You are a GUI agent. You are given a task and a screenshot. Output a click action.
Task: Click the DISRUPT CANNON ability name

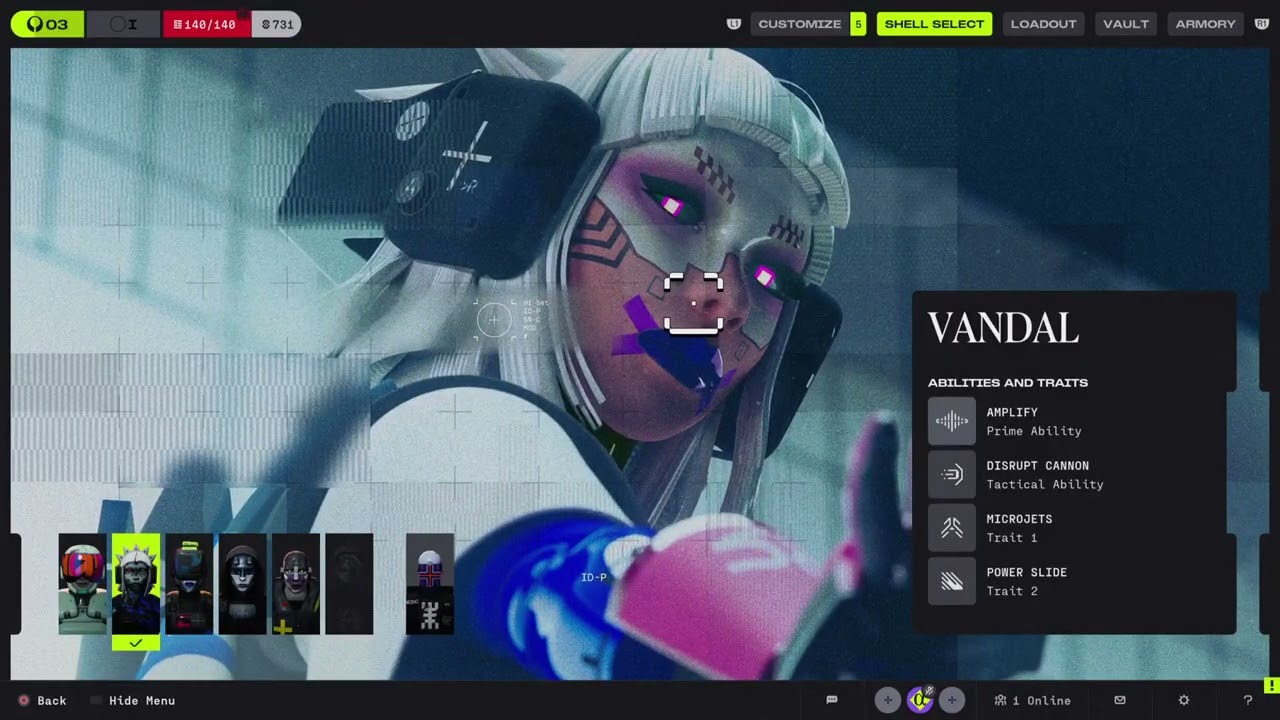tap(1037, 466)
